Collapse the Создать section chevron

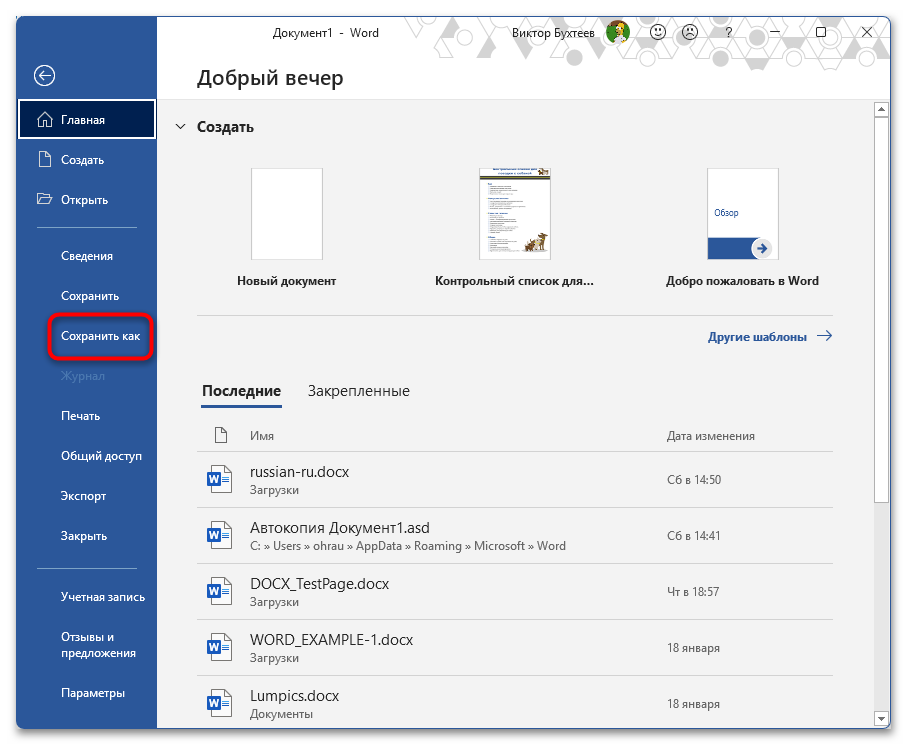[180, 127]
